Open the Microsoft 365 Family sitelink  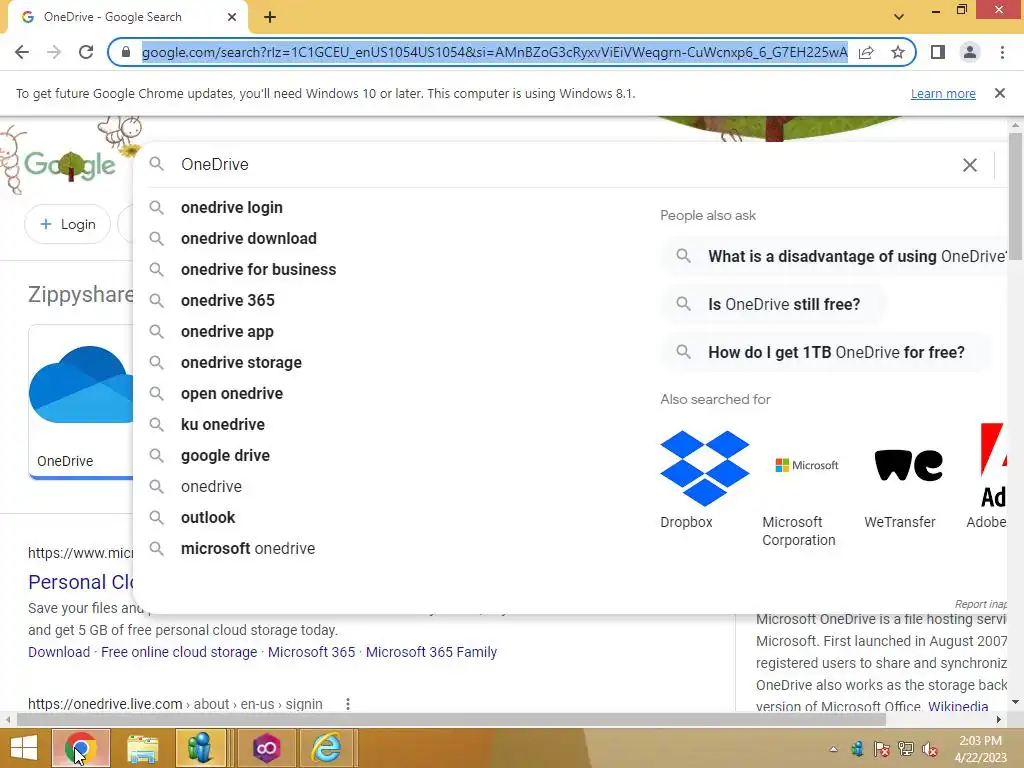click(431, 652)
